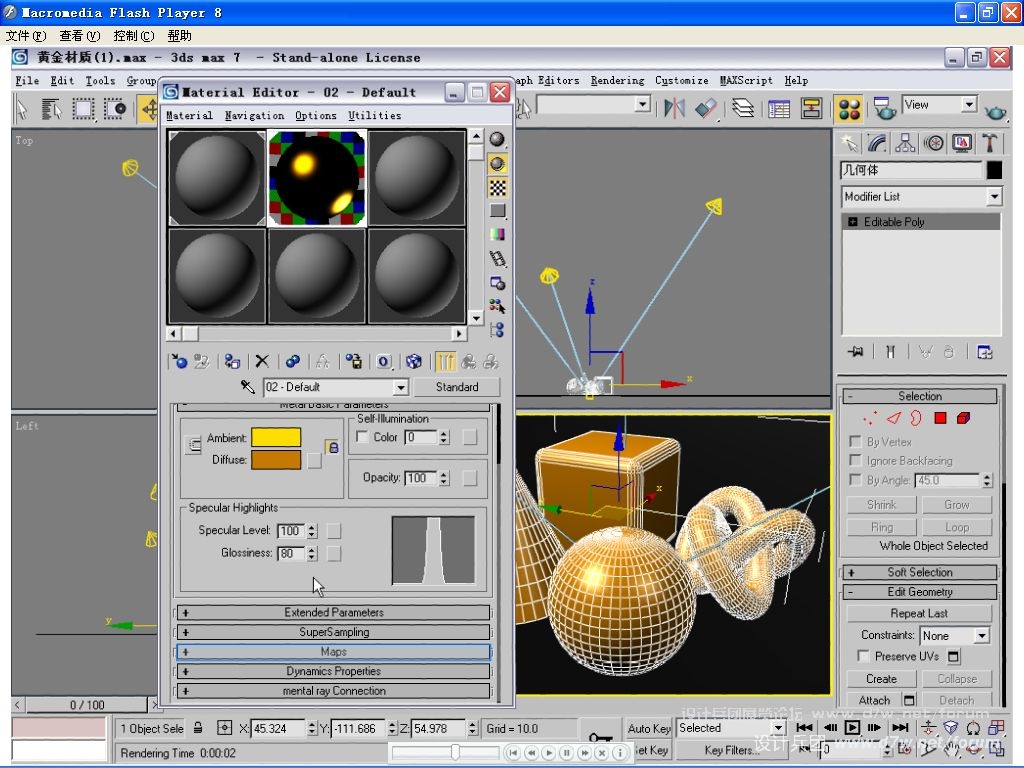Open the MAXScript menu

746,80
